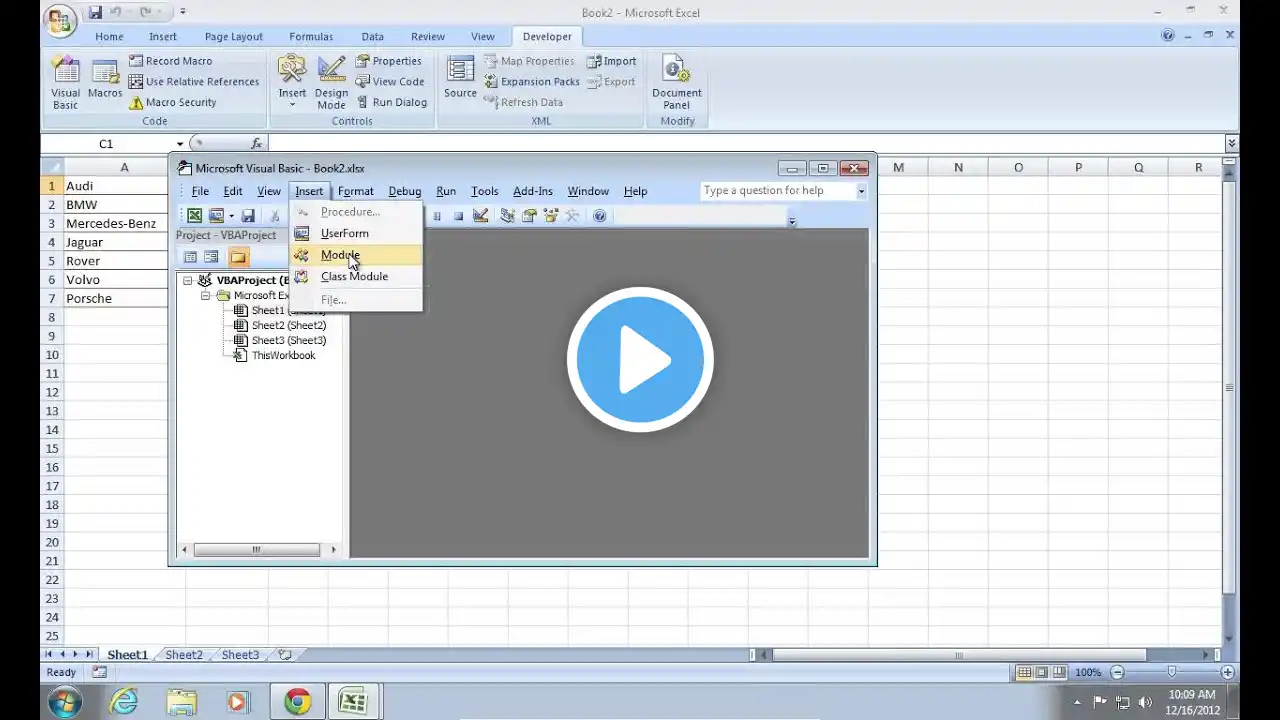This screenshot has height=720, width=1280.
Task: Click the Save icon in VBA toolbar
Action: coord(248,216)
